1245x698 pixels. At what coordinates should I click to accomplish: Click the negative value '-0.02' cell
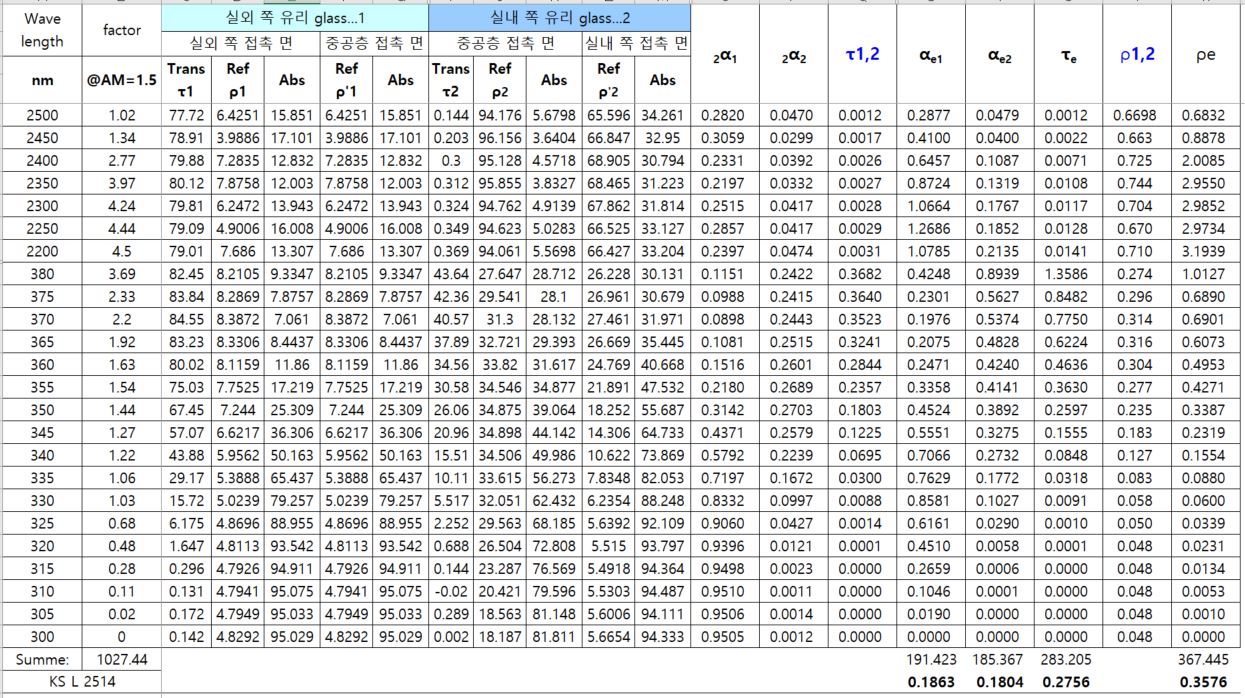[x=451, y=591]
